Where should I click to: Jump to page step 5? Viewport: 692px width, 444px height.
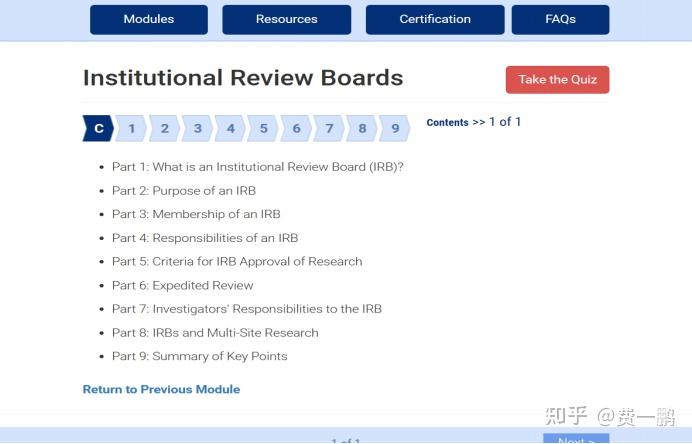coord(264,128)
